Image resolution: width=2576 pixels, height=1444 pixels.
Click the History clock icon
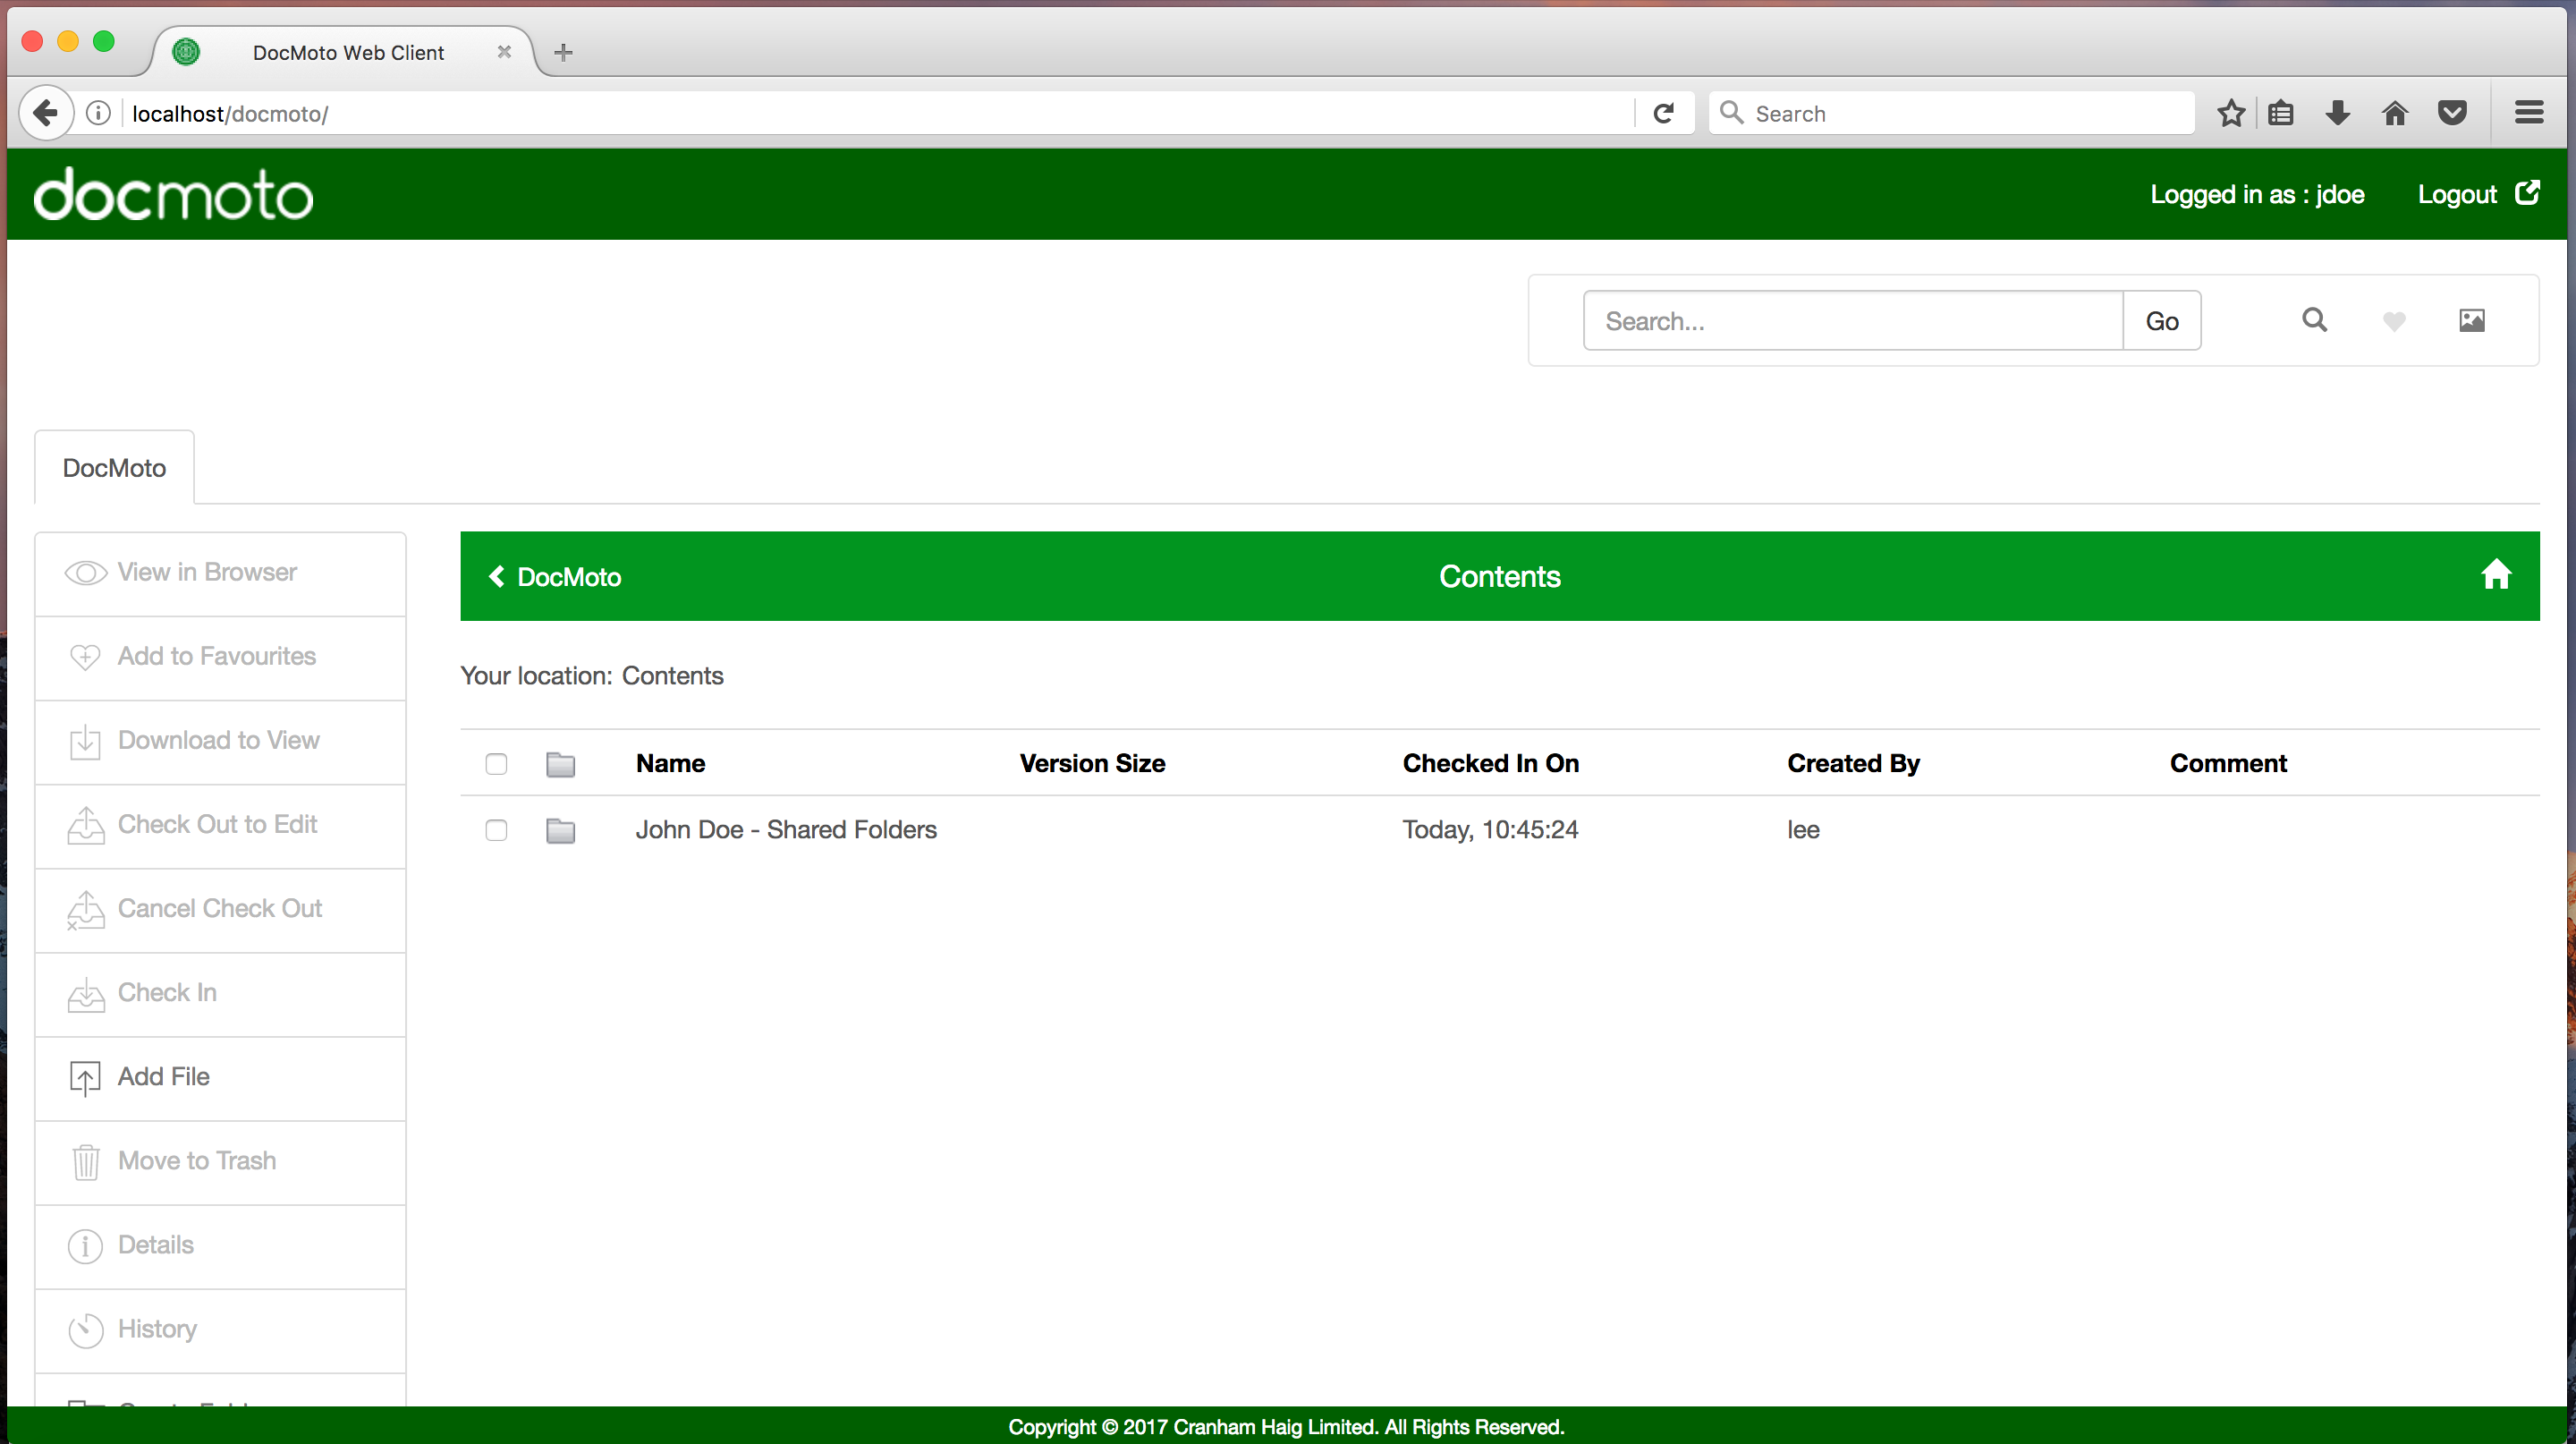click(x=86, y=1330)
